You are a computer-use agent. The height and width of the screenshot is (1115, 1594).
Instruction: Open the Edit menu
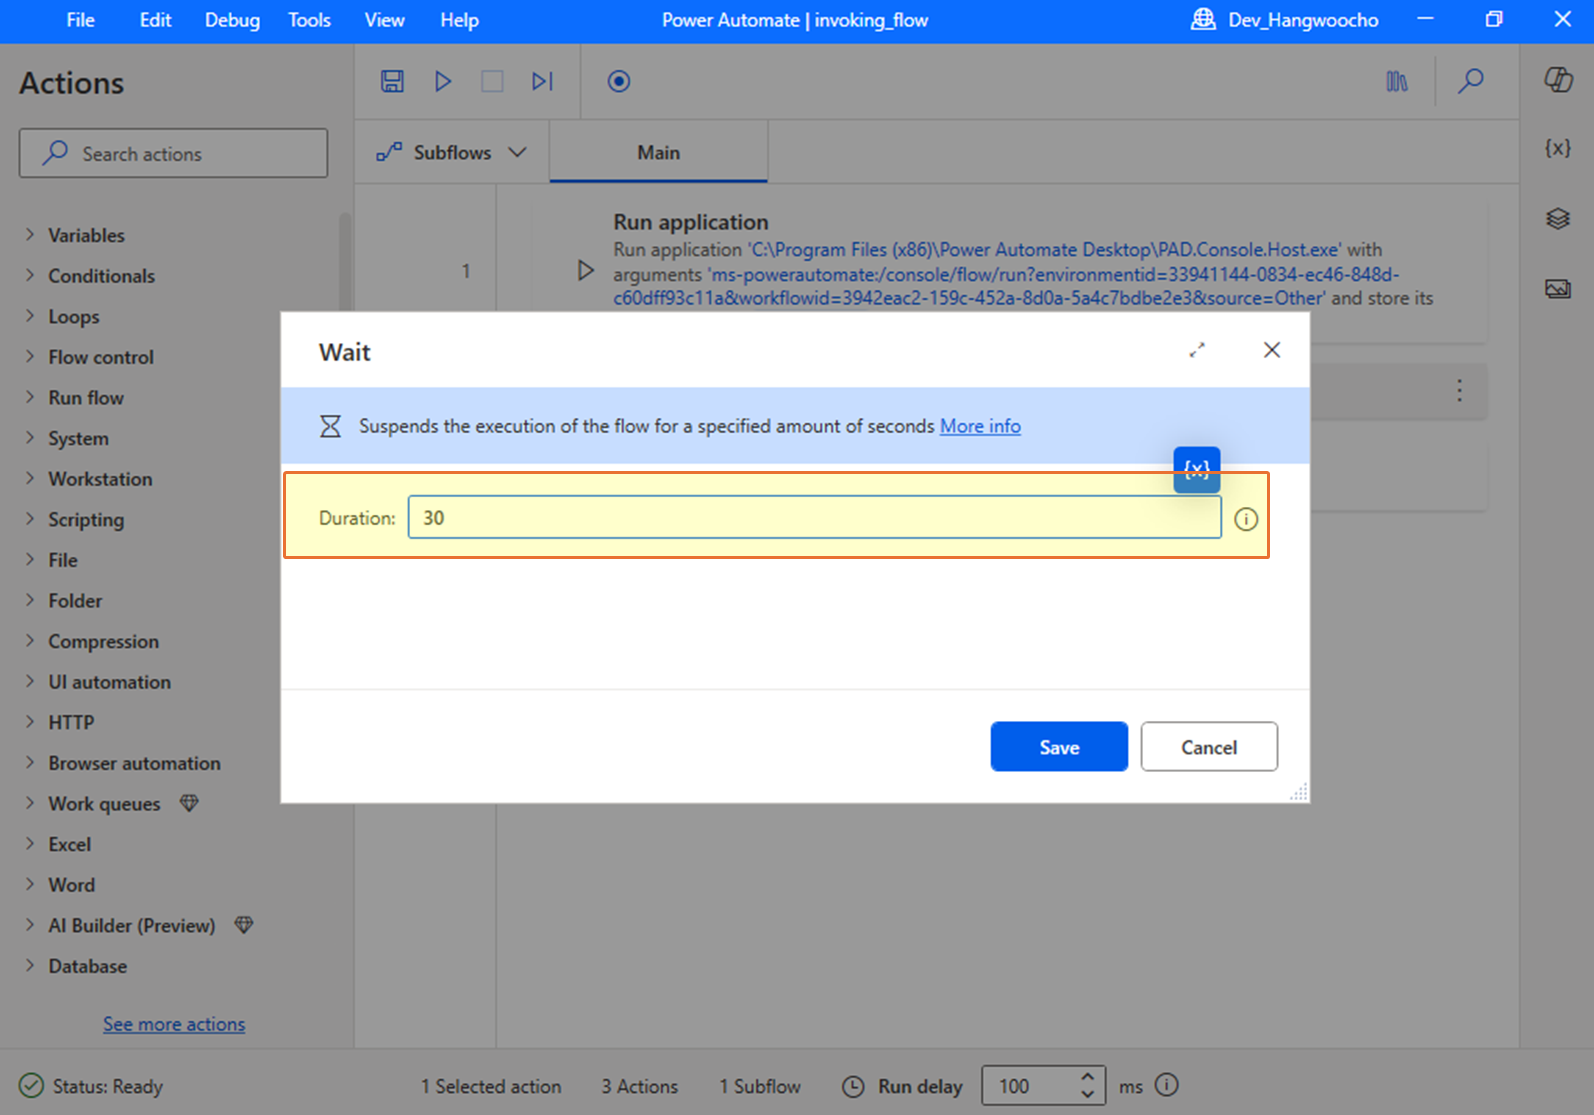click(x=155, y=20)
